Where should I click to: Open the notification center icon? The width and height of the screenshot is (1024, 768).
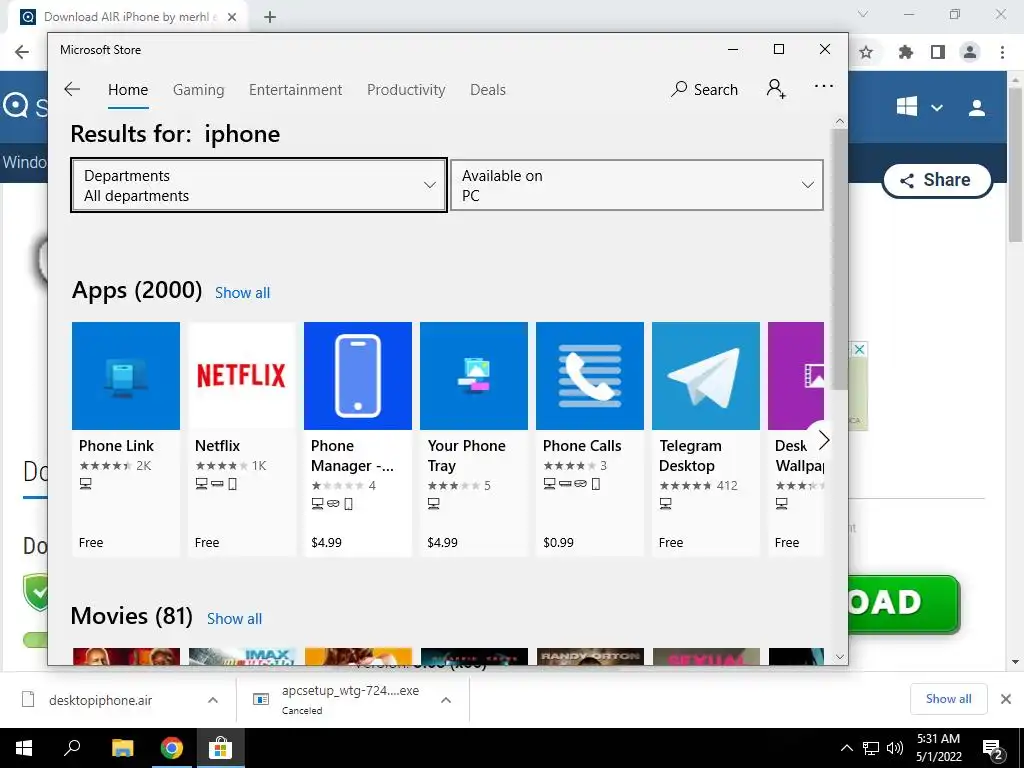[x=993, y=749]
